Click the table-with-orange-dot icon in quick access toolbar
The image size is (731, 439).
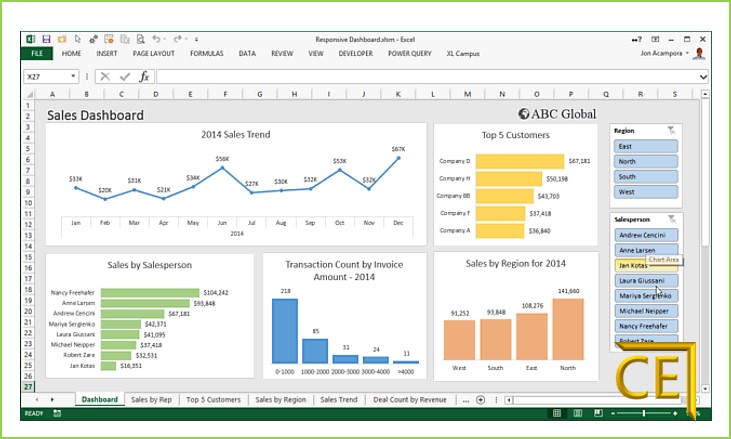(x=109, y=39)
